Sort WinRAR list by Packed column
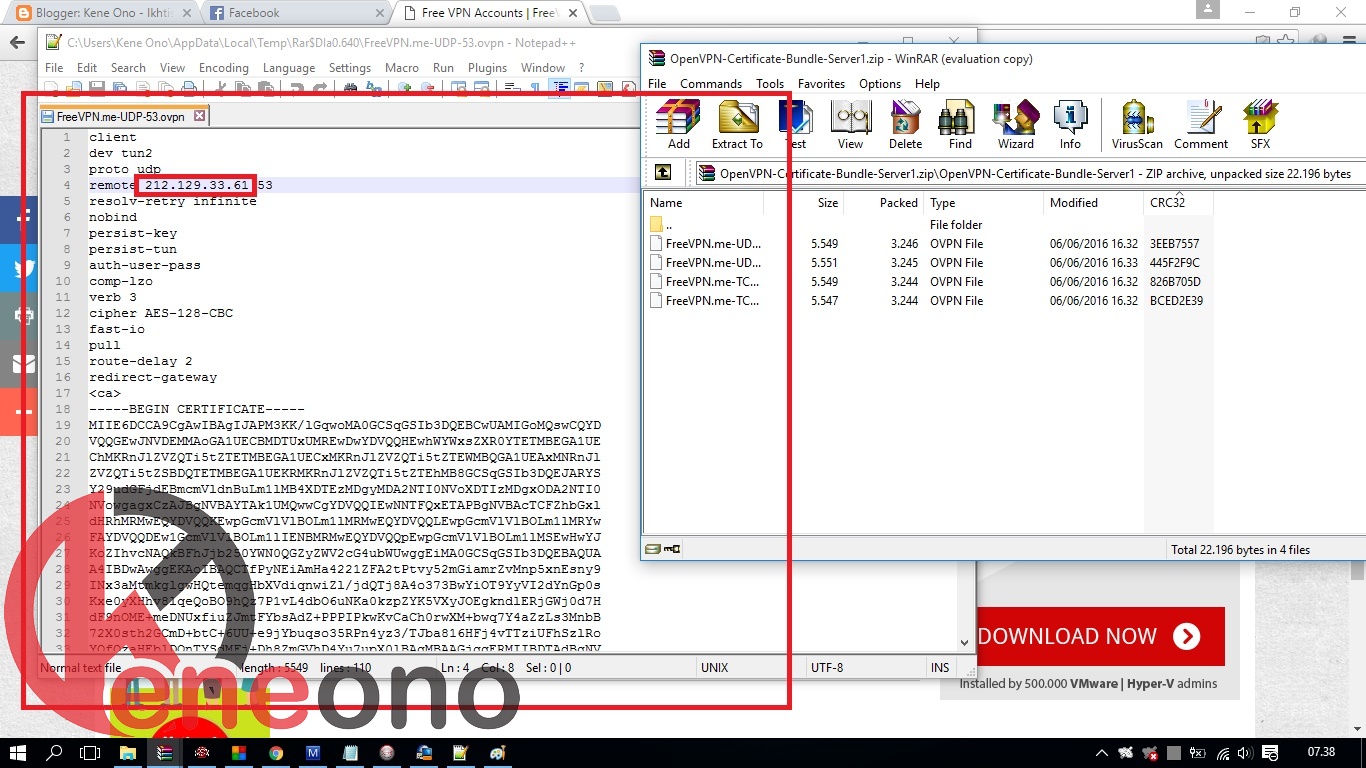 click(x=883, y=202)
